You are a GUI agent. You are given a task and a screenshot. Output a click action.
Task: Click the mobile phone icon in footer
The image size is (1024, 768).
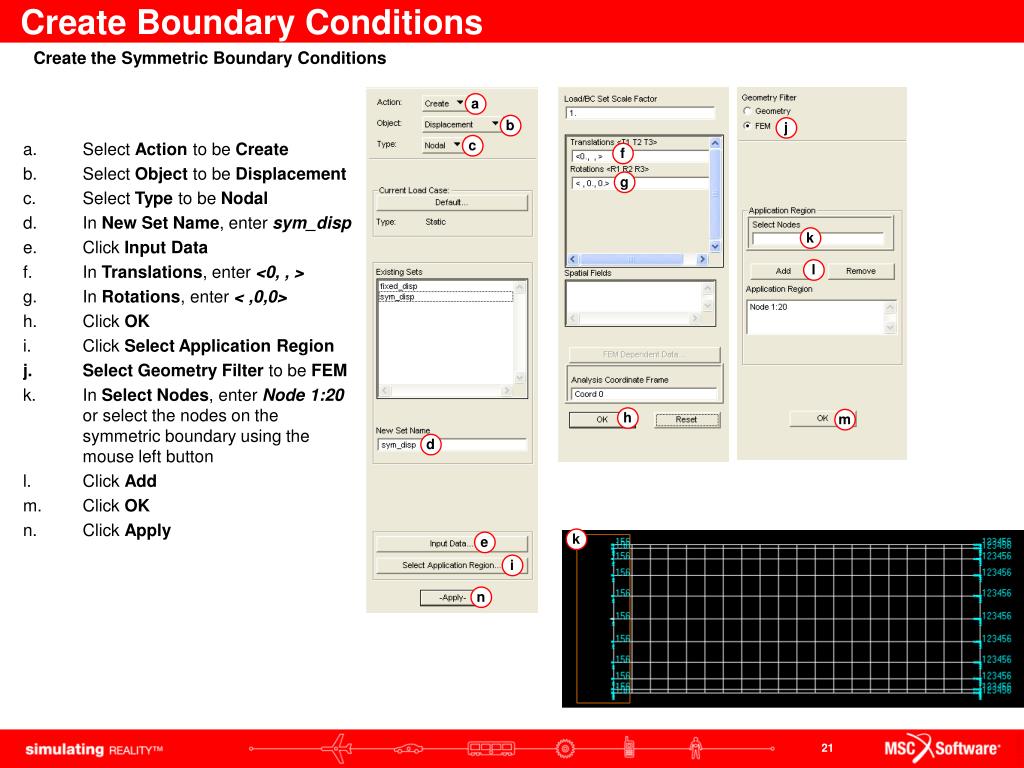(x=629, y=747)
